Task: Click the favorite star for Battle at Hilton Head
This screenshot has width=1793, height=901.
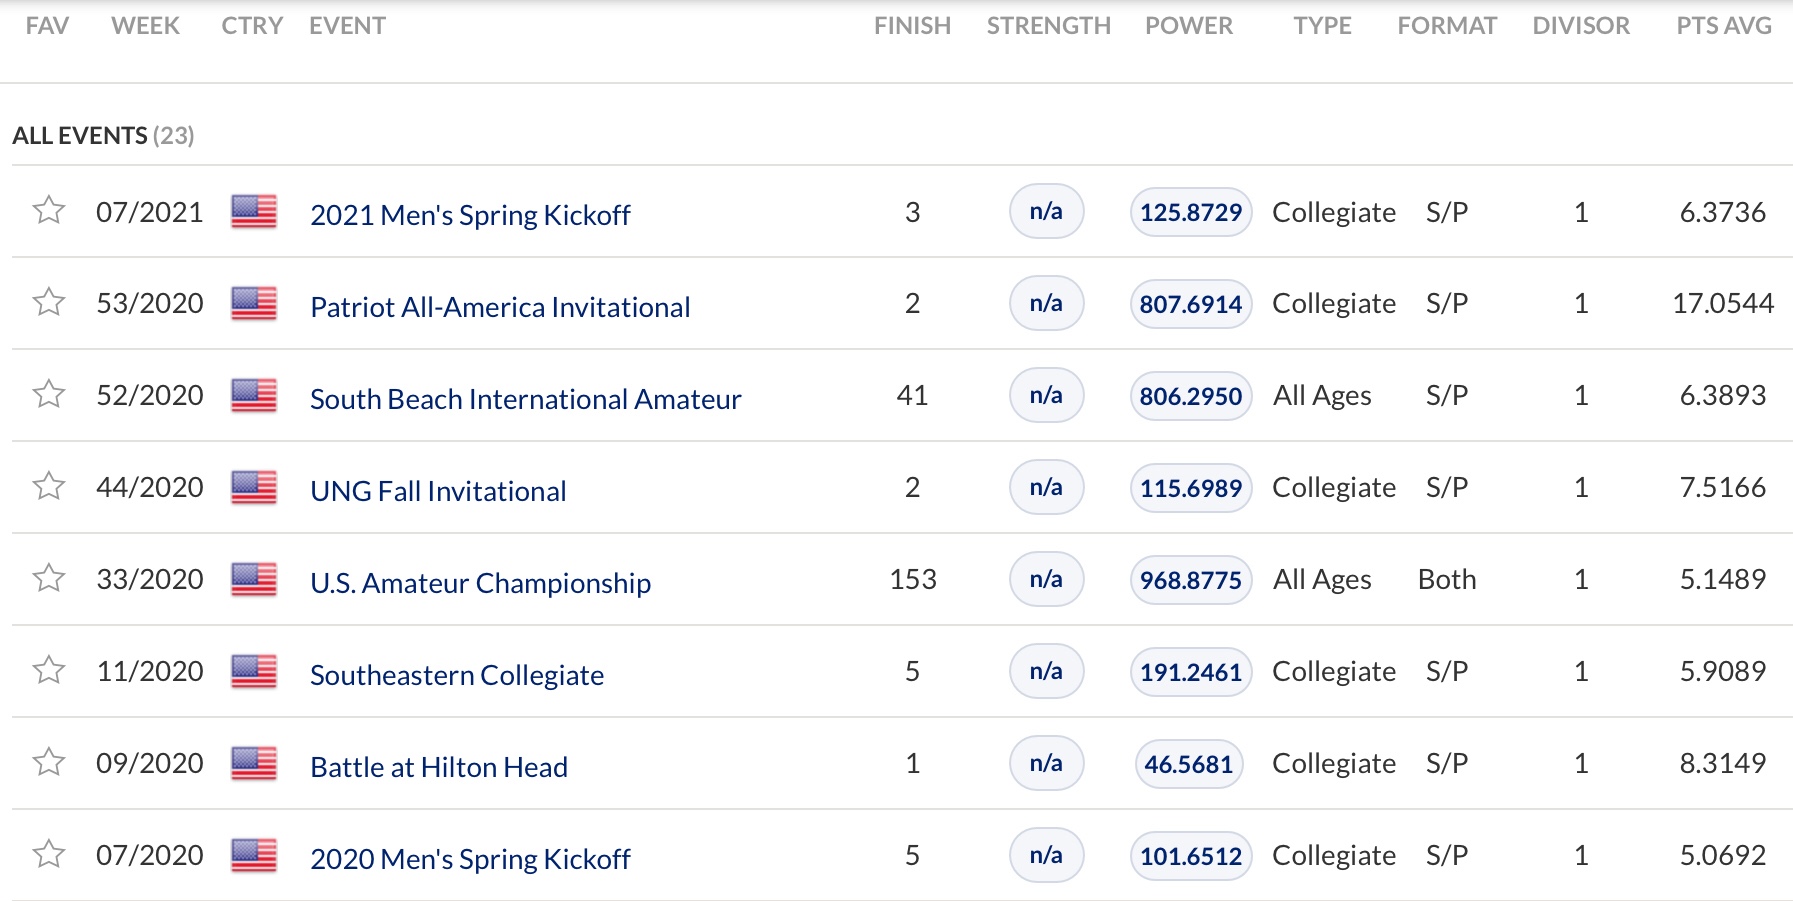Action: [x=49, y=763]
